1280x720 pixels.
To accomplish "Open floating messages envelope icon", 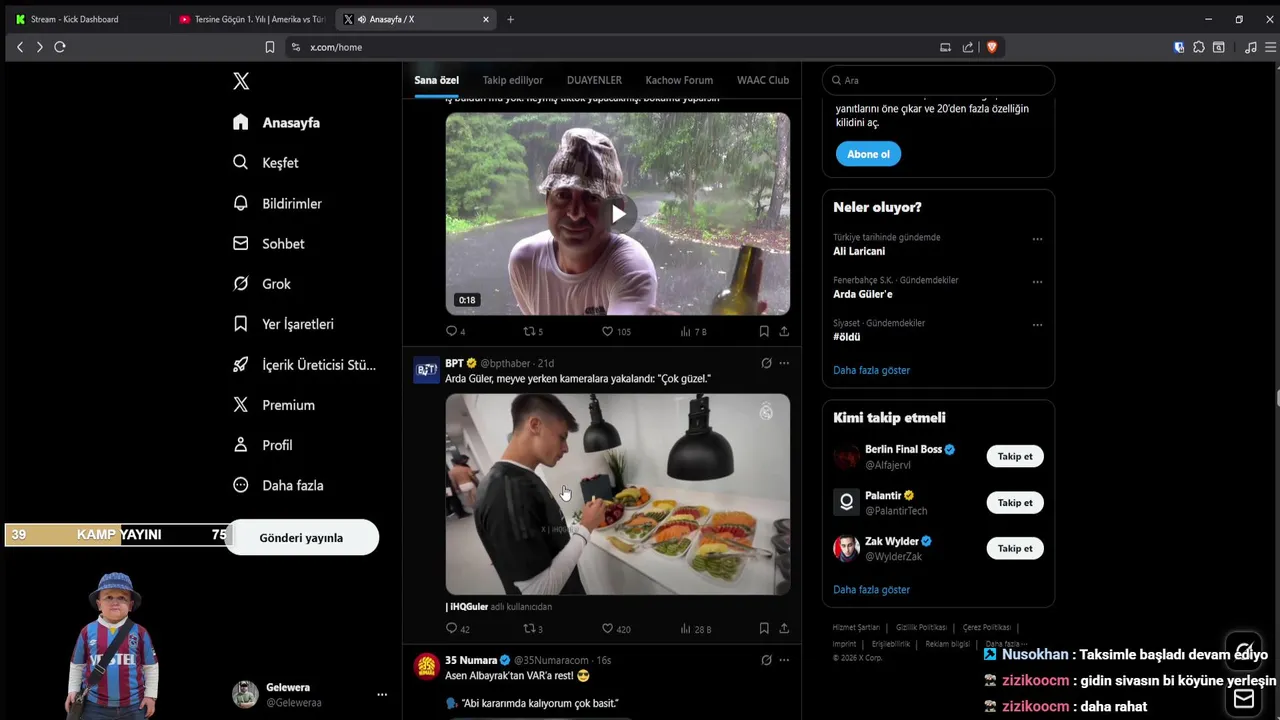I will pyautogui.click(x=1244, y=699).
